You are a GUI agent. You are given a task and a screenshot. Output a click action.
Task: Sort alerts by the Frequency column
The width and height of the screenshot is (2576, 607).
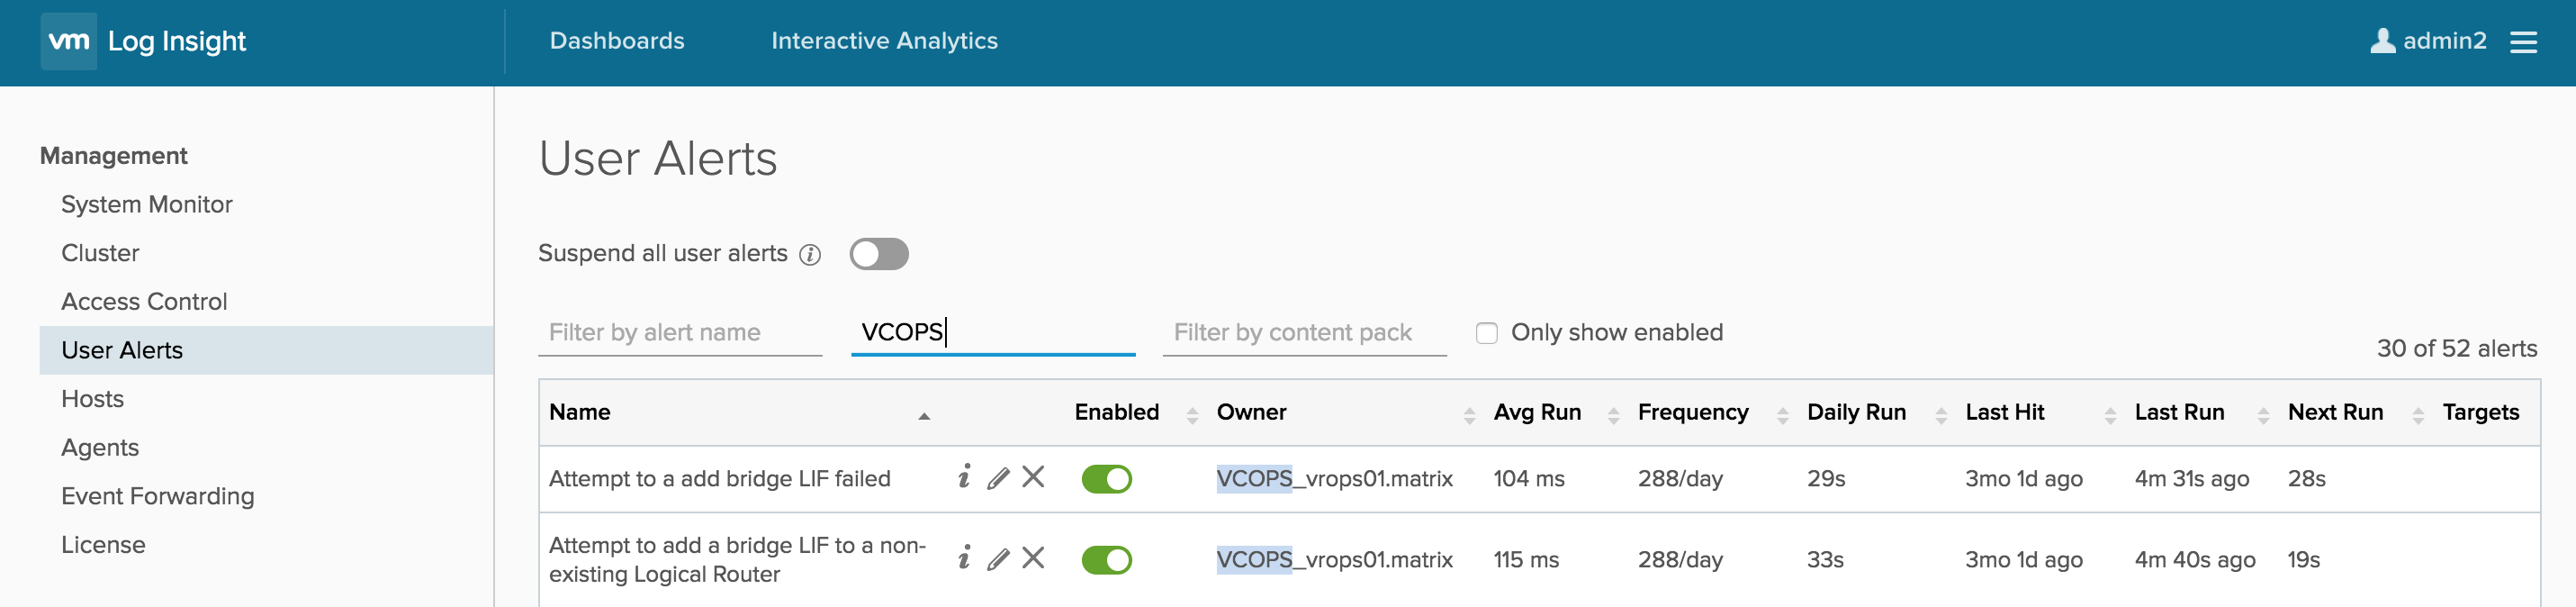tap(1781, 415)
